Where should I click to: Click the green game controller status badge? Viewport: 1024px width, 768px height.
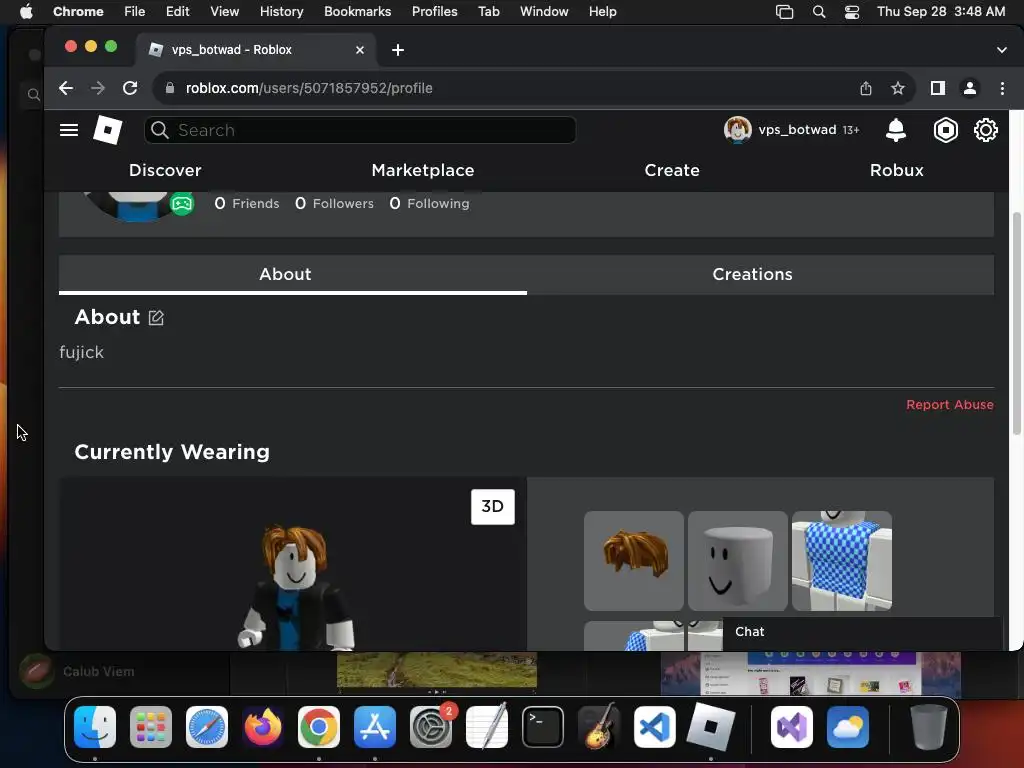point(182,204)
